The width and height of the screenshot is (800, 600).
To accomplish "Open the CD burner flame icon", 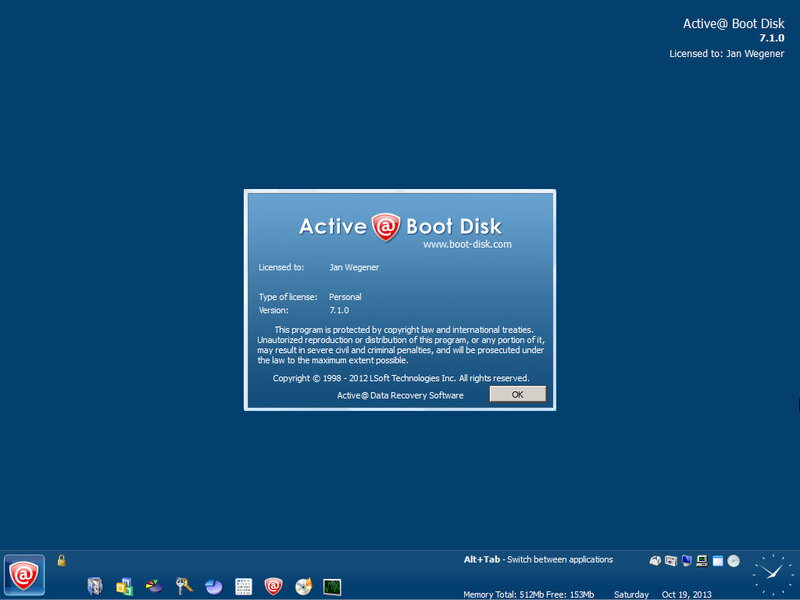I will [x=304, y=587].
